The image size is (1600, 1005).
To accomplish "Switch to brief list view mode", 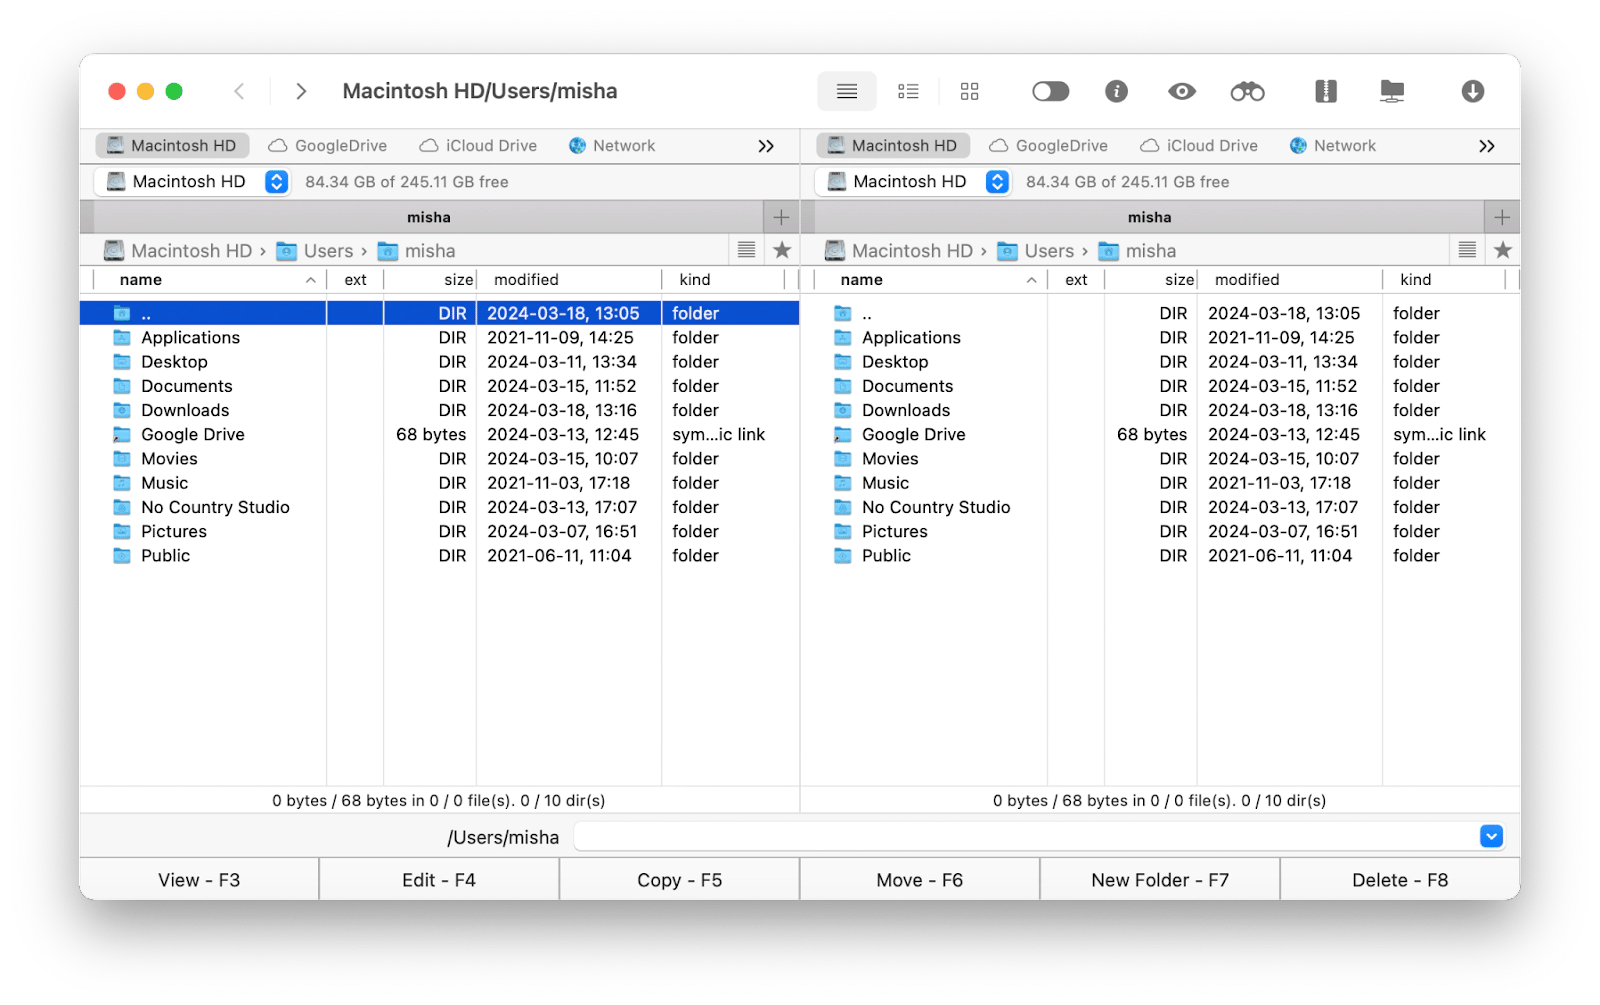I will coord(908,92).
